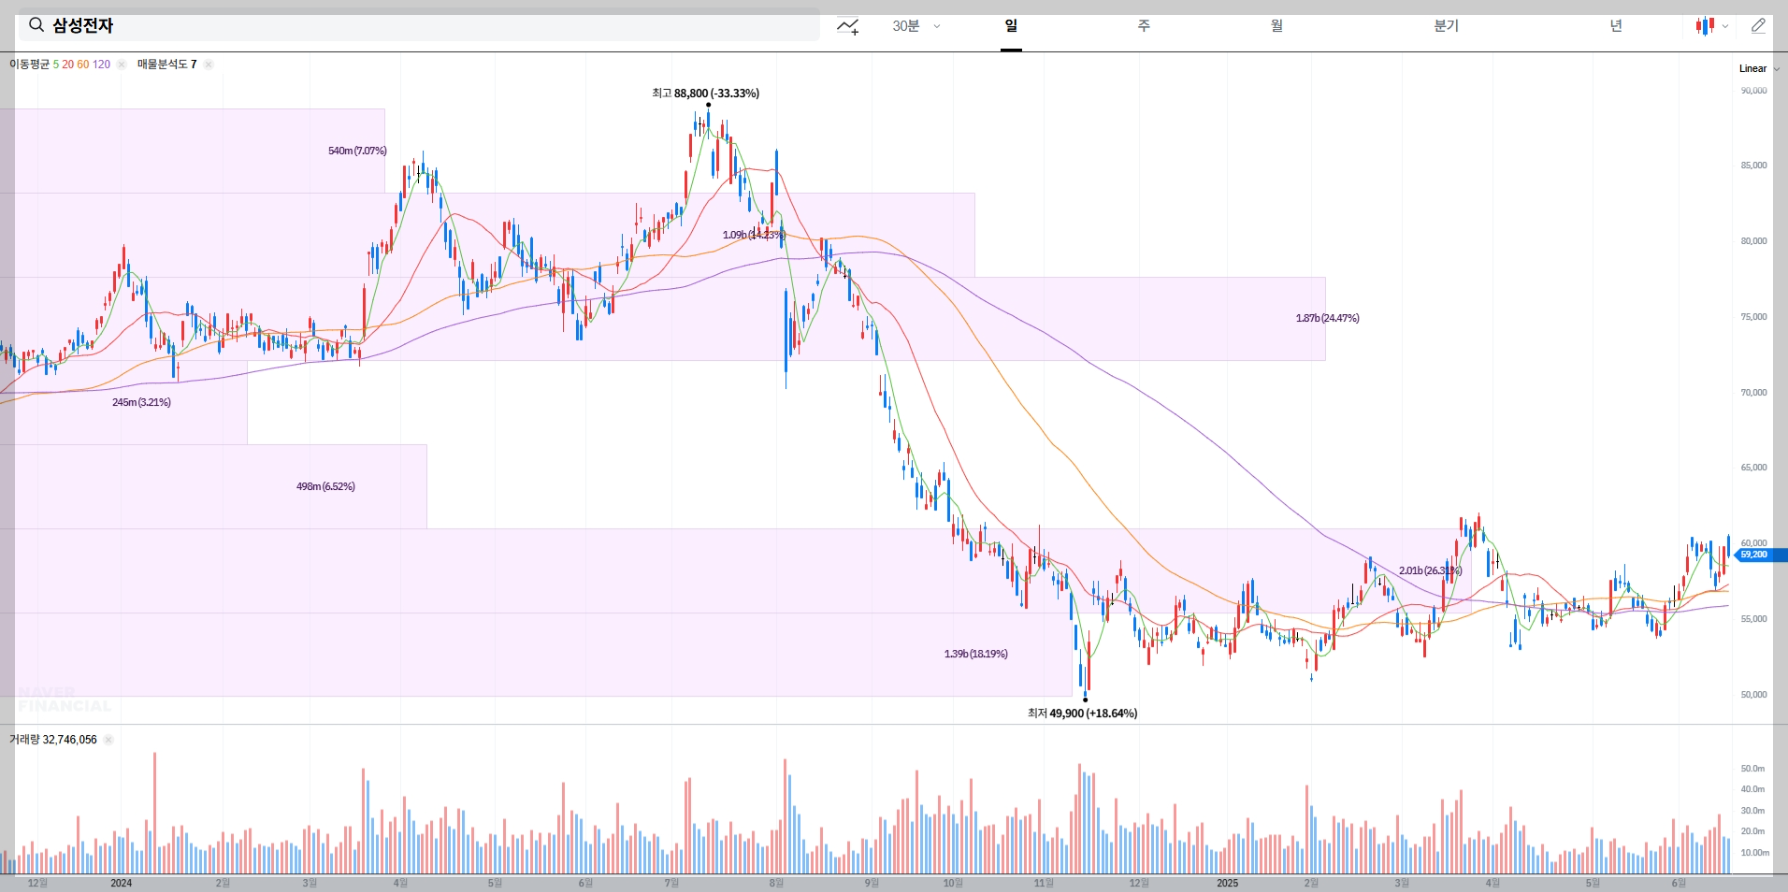
Task: Click the 498m(6.52%) volume profile label
Action: tap(325, 487)
